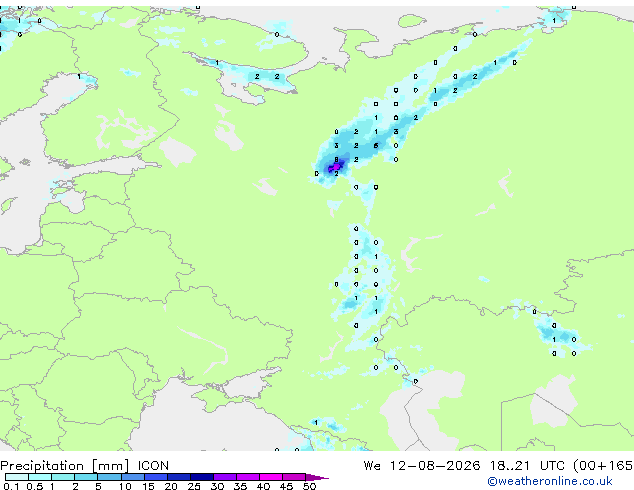The width and height of the screenshot is (634, 490).
Task: Click the '35' legend scale label
Action: point(240,486)
